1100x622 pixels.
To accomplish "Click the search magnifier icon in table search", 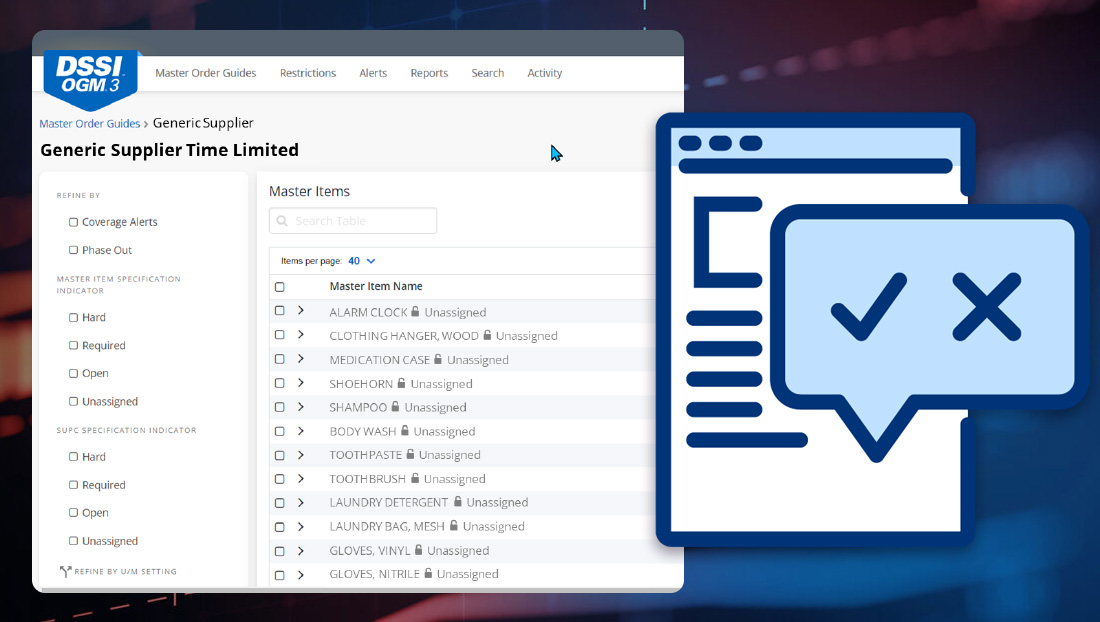I will click(x=282, y=221).
